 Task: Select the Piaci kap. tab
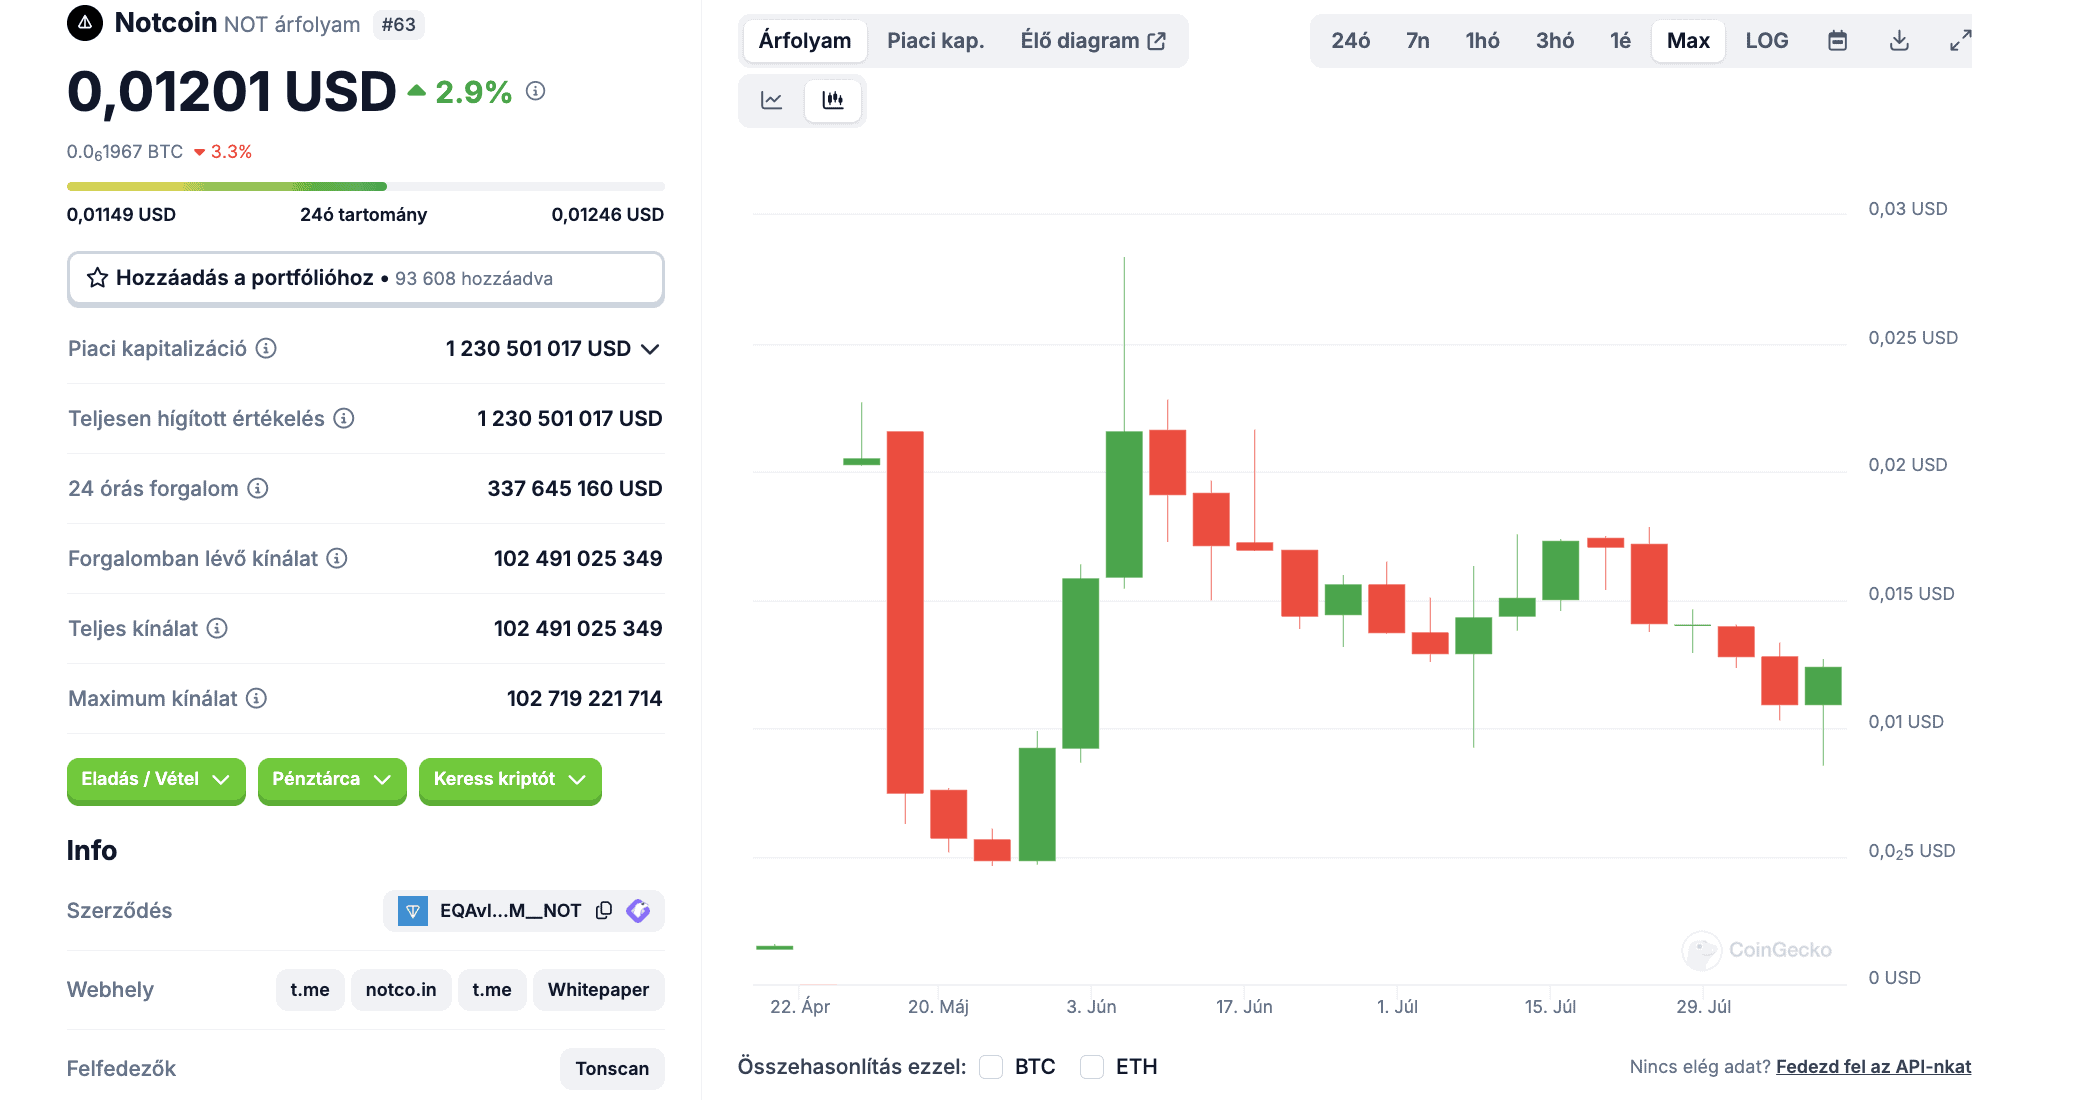coord(936,41)
